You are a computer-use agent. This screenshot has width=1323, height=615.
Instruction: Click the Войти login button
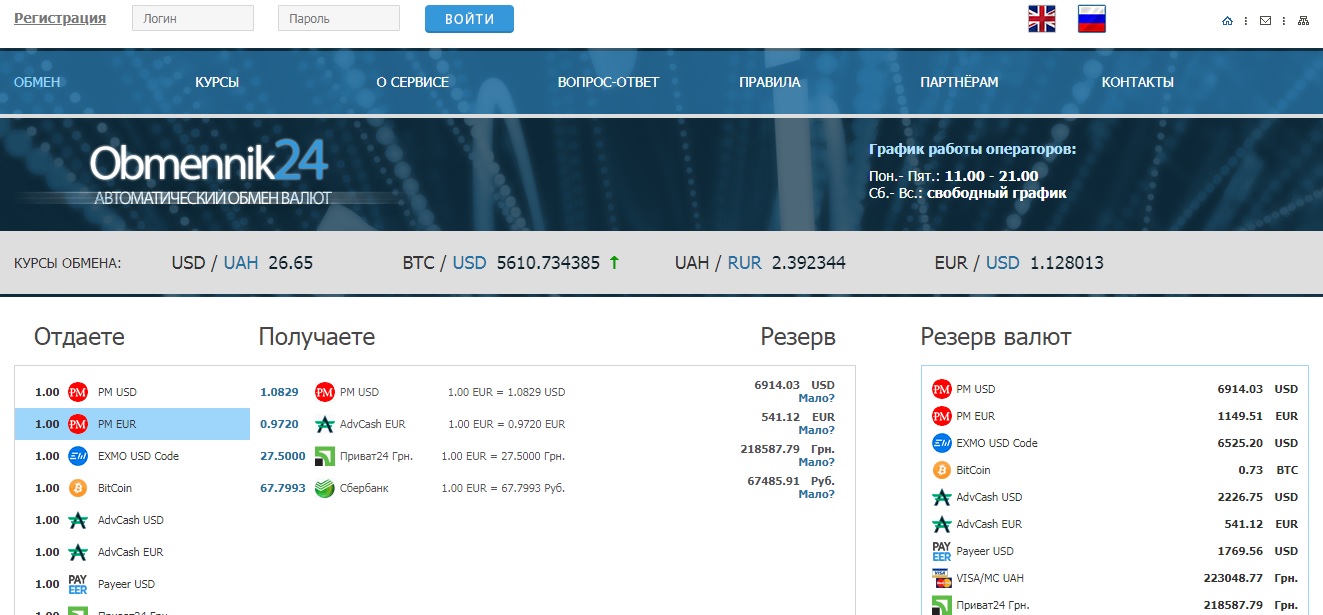pos(469,19)
